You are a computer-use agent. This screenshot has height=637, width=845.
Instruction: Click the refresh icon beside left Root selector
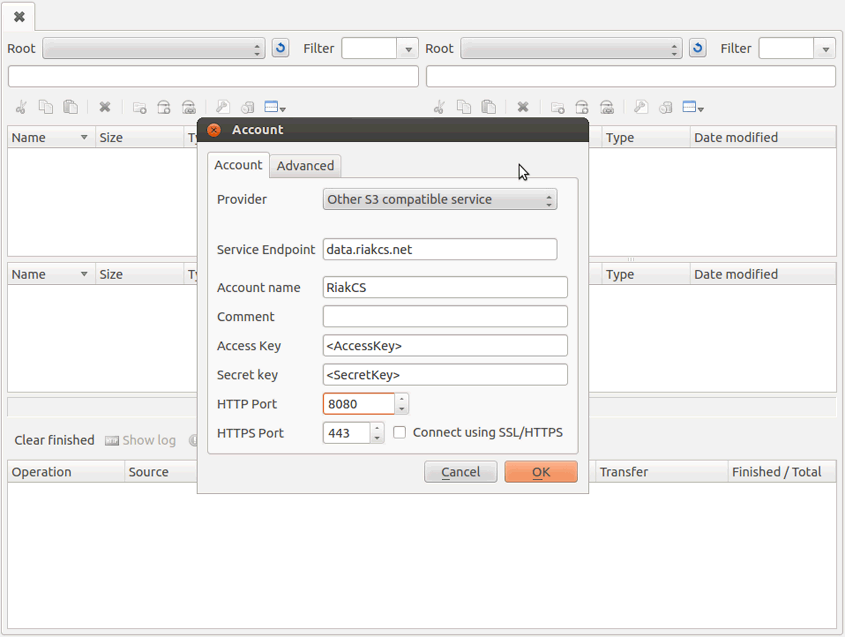pos(280,47)
